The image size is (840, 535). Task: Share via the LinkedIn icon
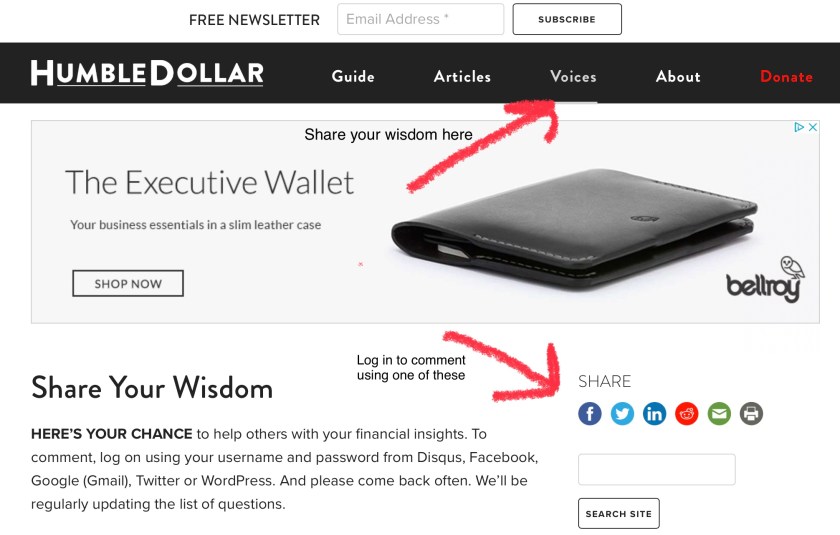click(655, 413)
